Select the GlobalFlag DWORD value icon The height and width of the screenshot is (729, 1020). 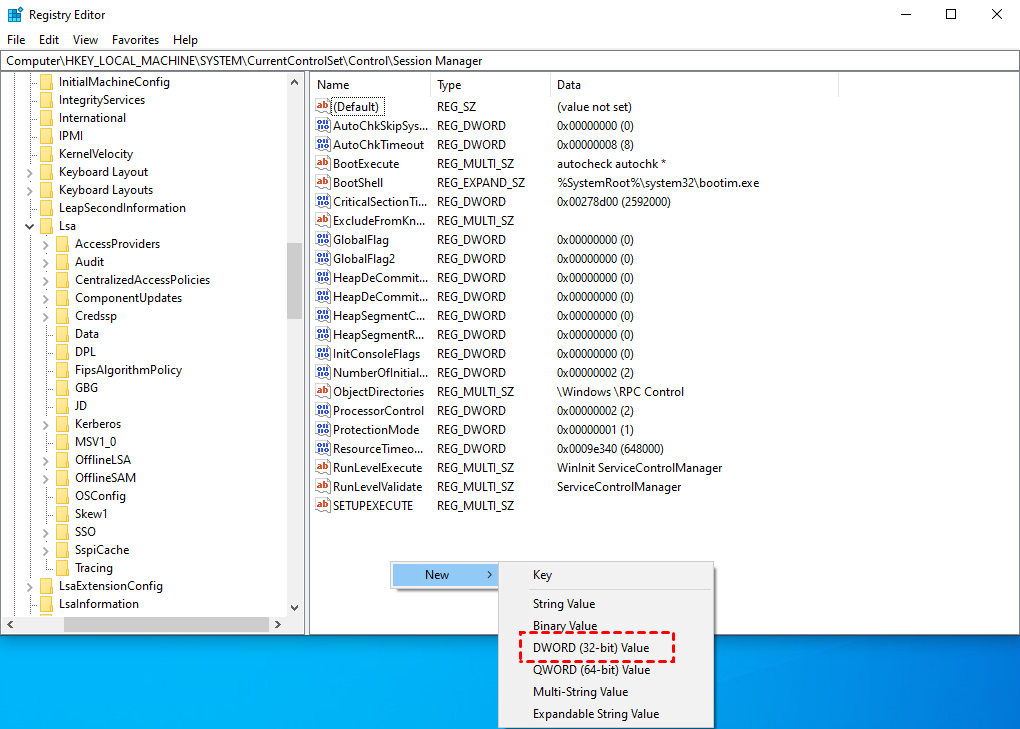pyautogui.click(x=323, y=240)
